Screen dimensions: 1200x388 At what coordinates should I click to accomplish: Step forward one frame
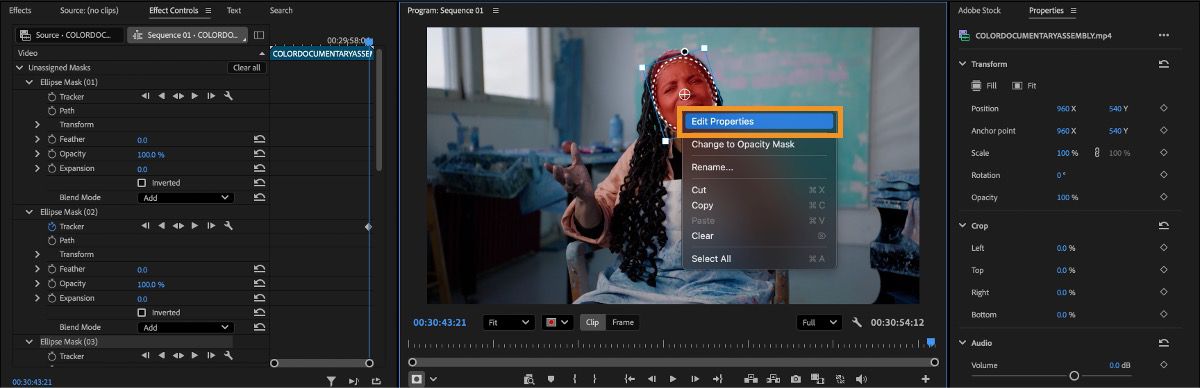pos(695,379)
